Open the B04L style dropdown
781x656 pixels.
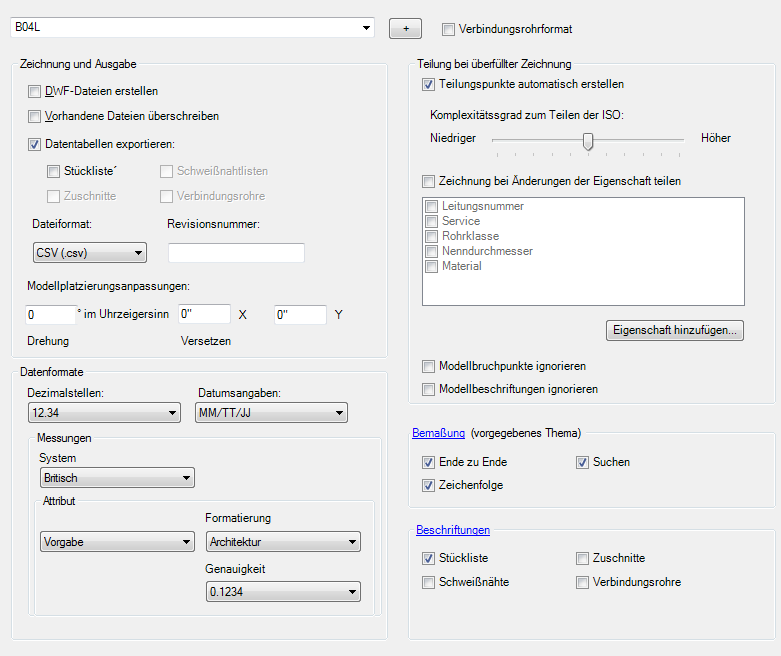[366, 28]
